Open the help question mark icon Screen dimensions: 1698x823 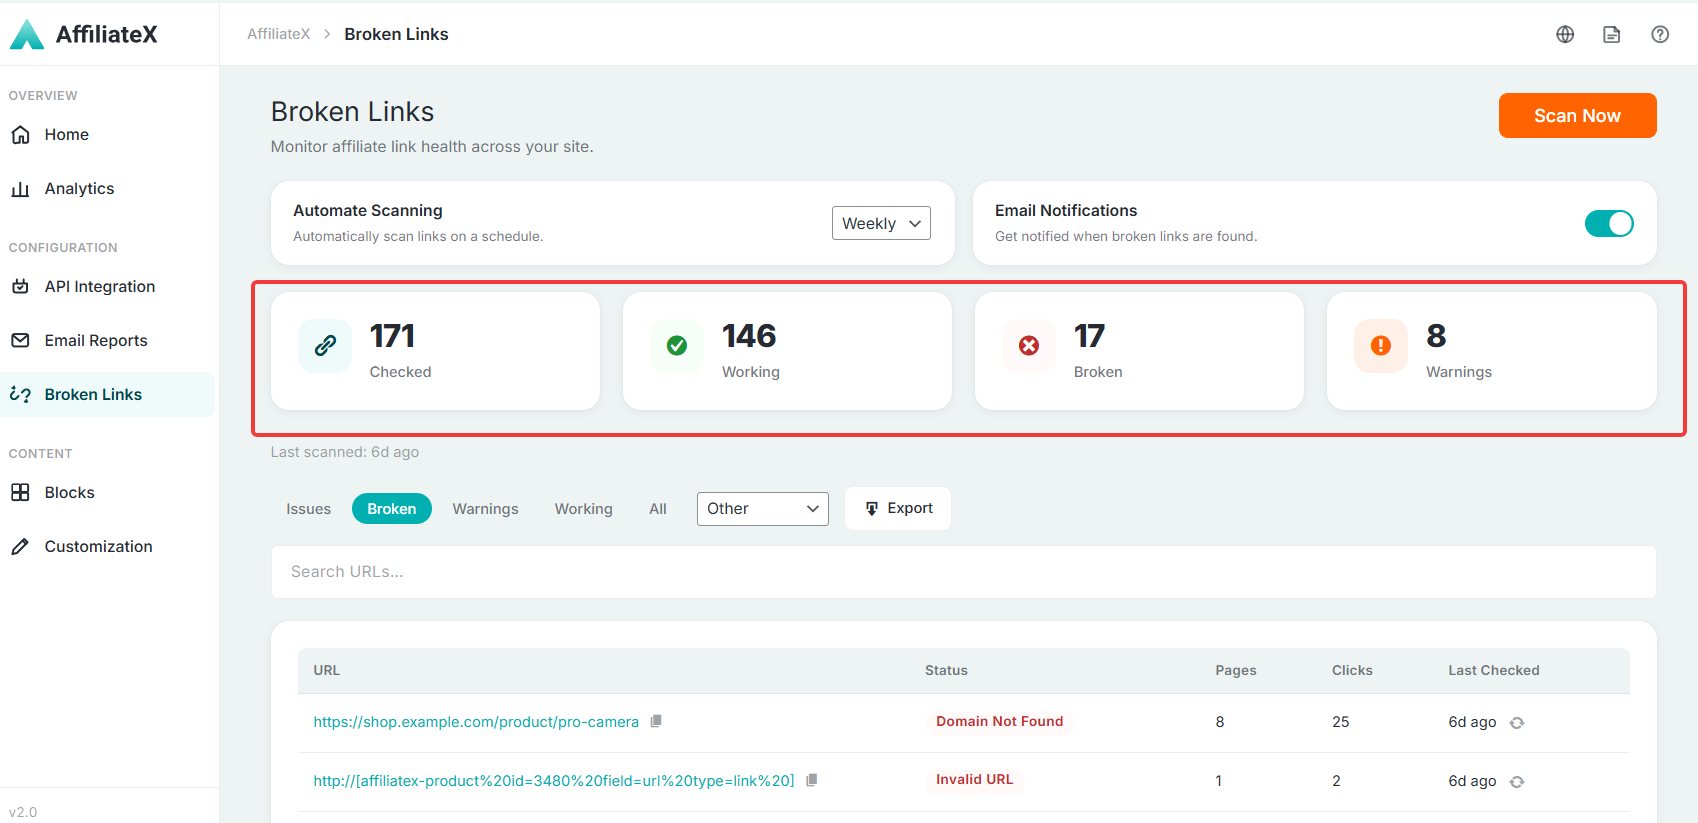(x=1660, y=34)
